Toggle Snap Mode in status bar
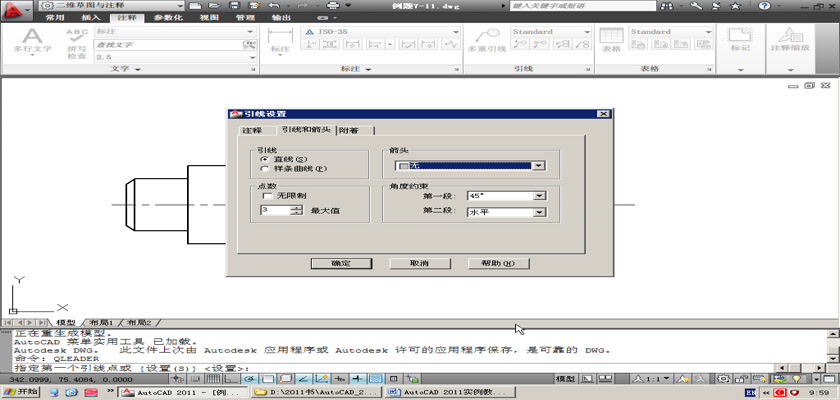The width and height of the screenshot is (840, 400). click(196, 379)
